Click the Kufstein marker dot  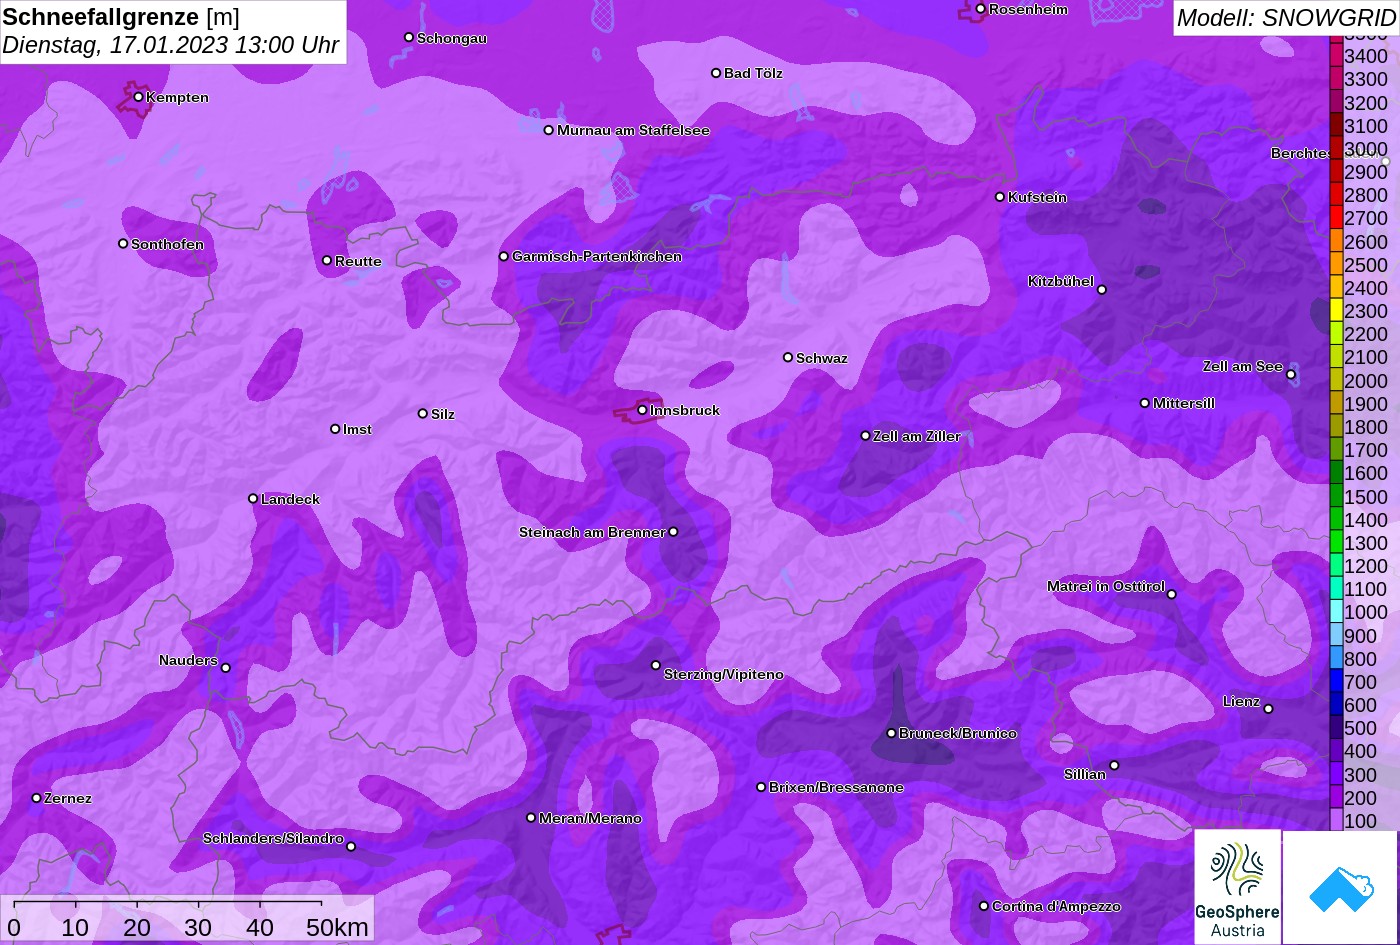pyautogui.click(x=1000, y=197)
